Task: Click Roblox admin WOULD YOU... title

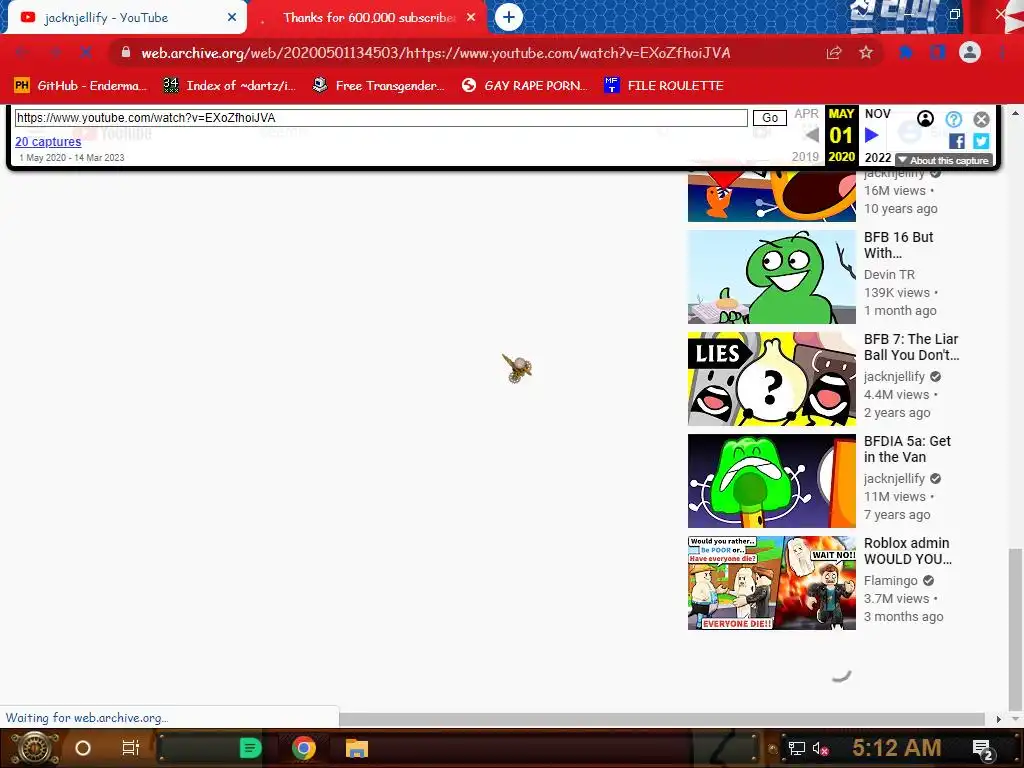Action: 908,551
